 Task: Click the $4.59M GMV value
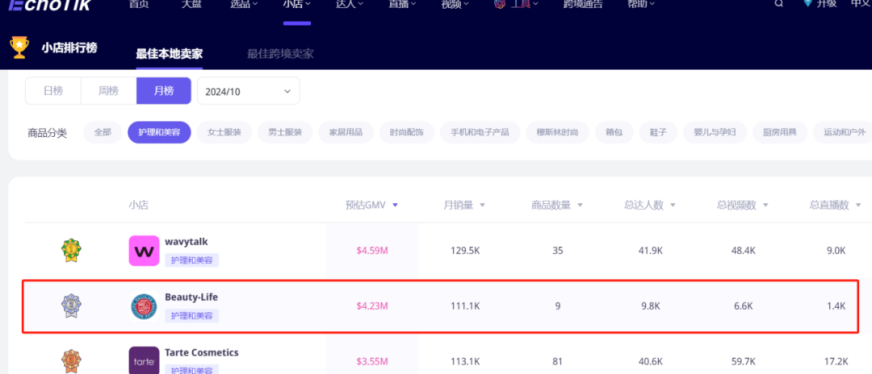pyautogui.click(x=372, y=251)
